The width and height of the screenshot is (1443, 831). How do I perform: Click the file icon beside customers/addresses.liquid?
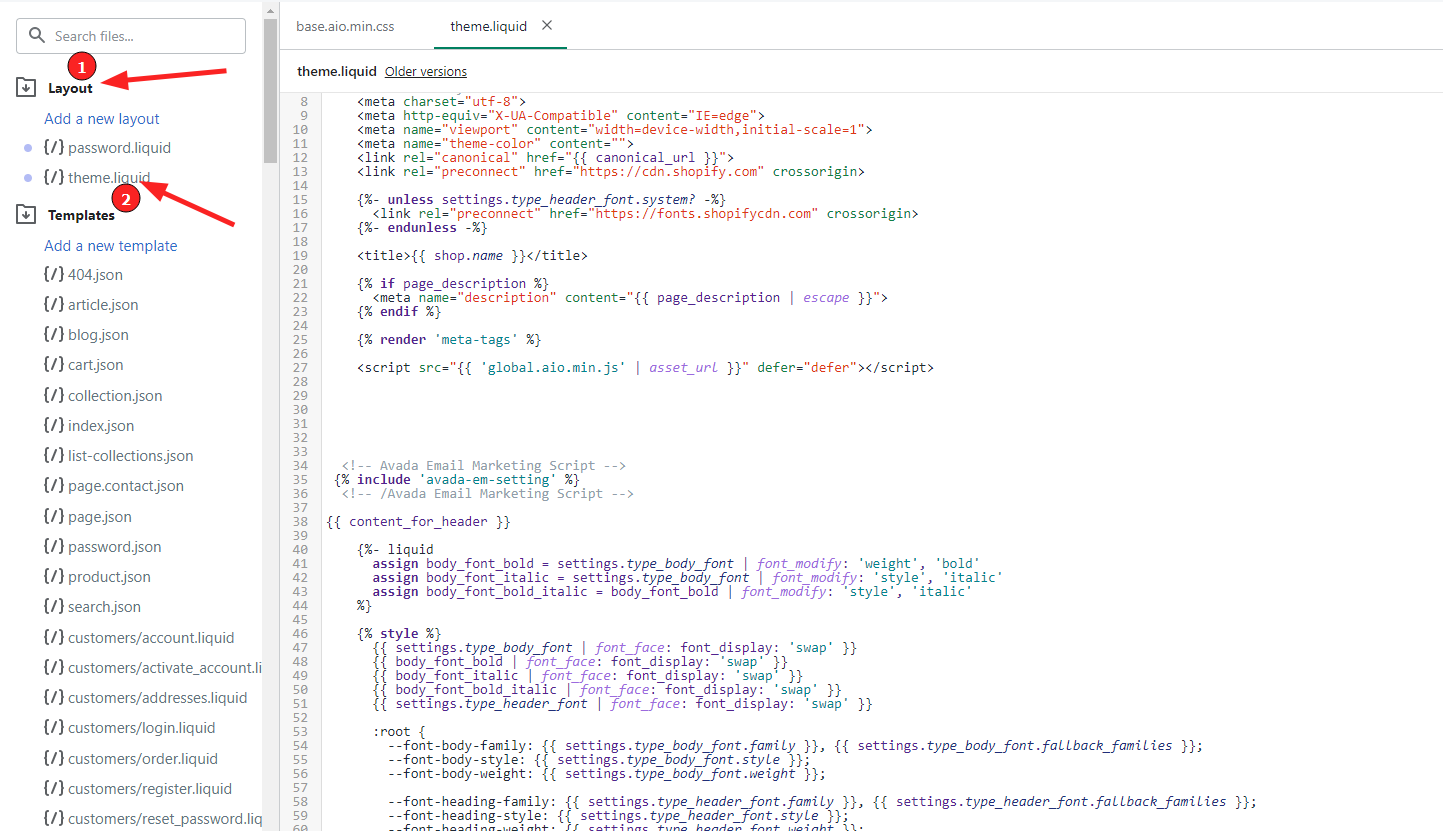coord(54,697)
